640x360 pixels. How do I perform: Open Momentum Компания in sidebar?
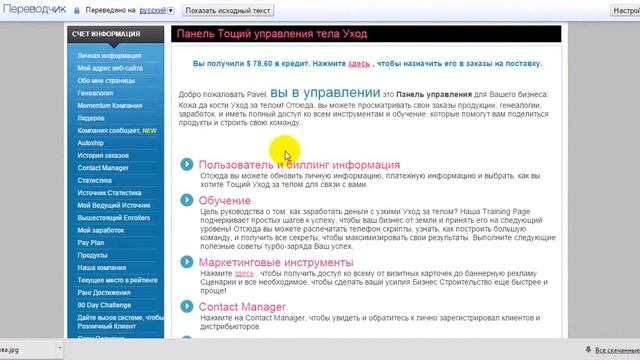click(x=110, y=106)
